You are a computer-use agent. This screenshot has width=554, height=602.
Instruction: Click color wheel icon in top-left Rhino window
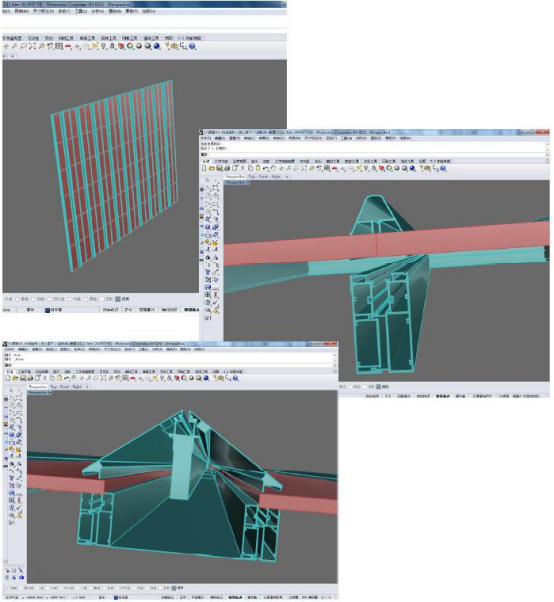pyautogui.click(x=130, y=46)
